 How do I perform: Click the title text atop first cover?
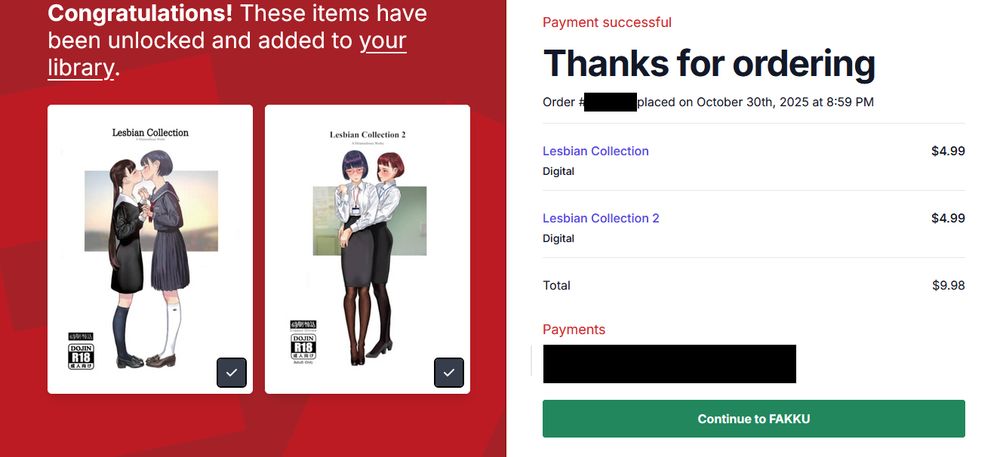[151, 133]
